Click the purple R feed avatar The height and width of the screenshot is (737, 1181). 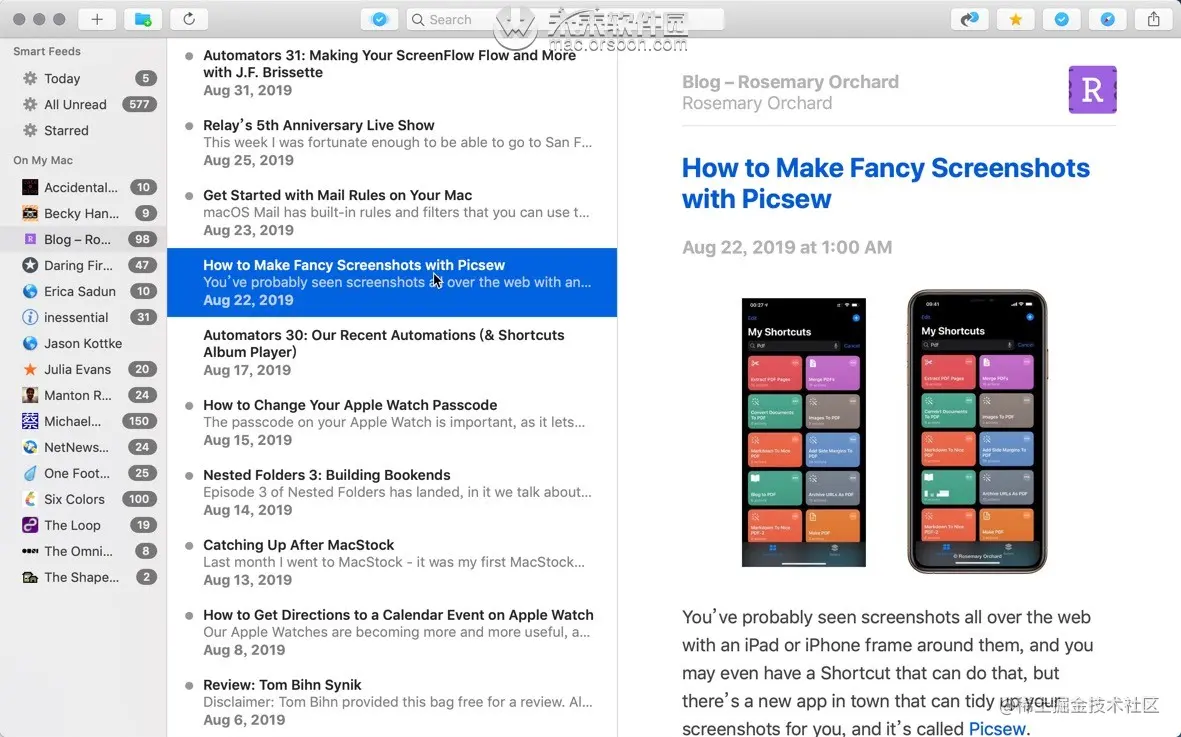coord(1092,90)
